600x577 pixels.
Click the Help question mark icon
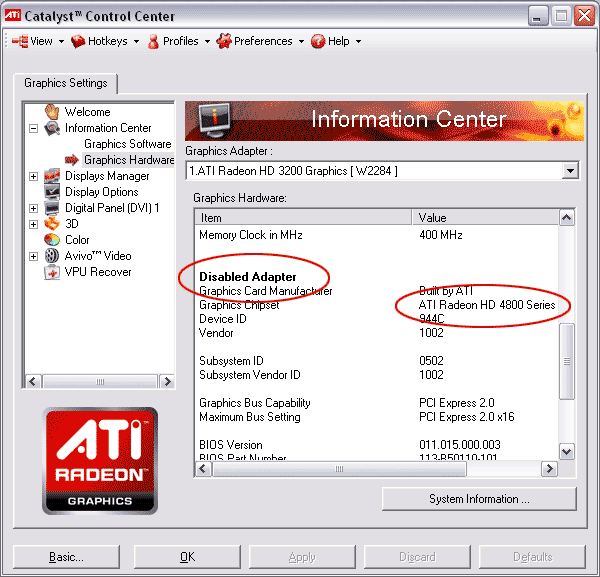click(318, 41)
